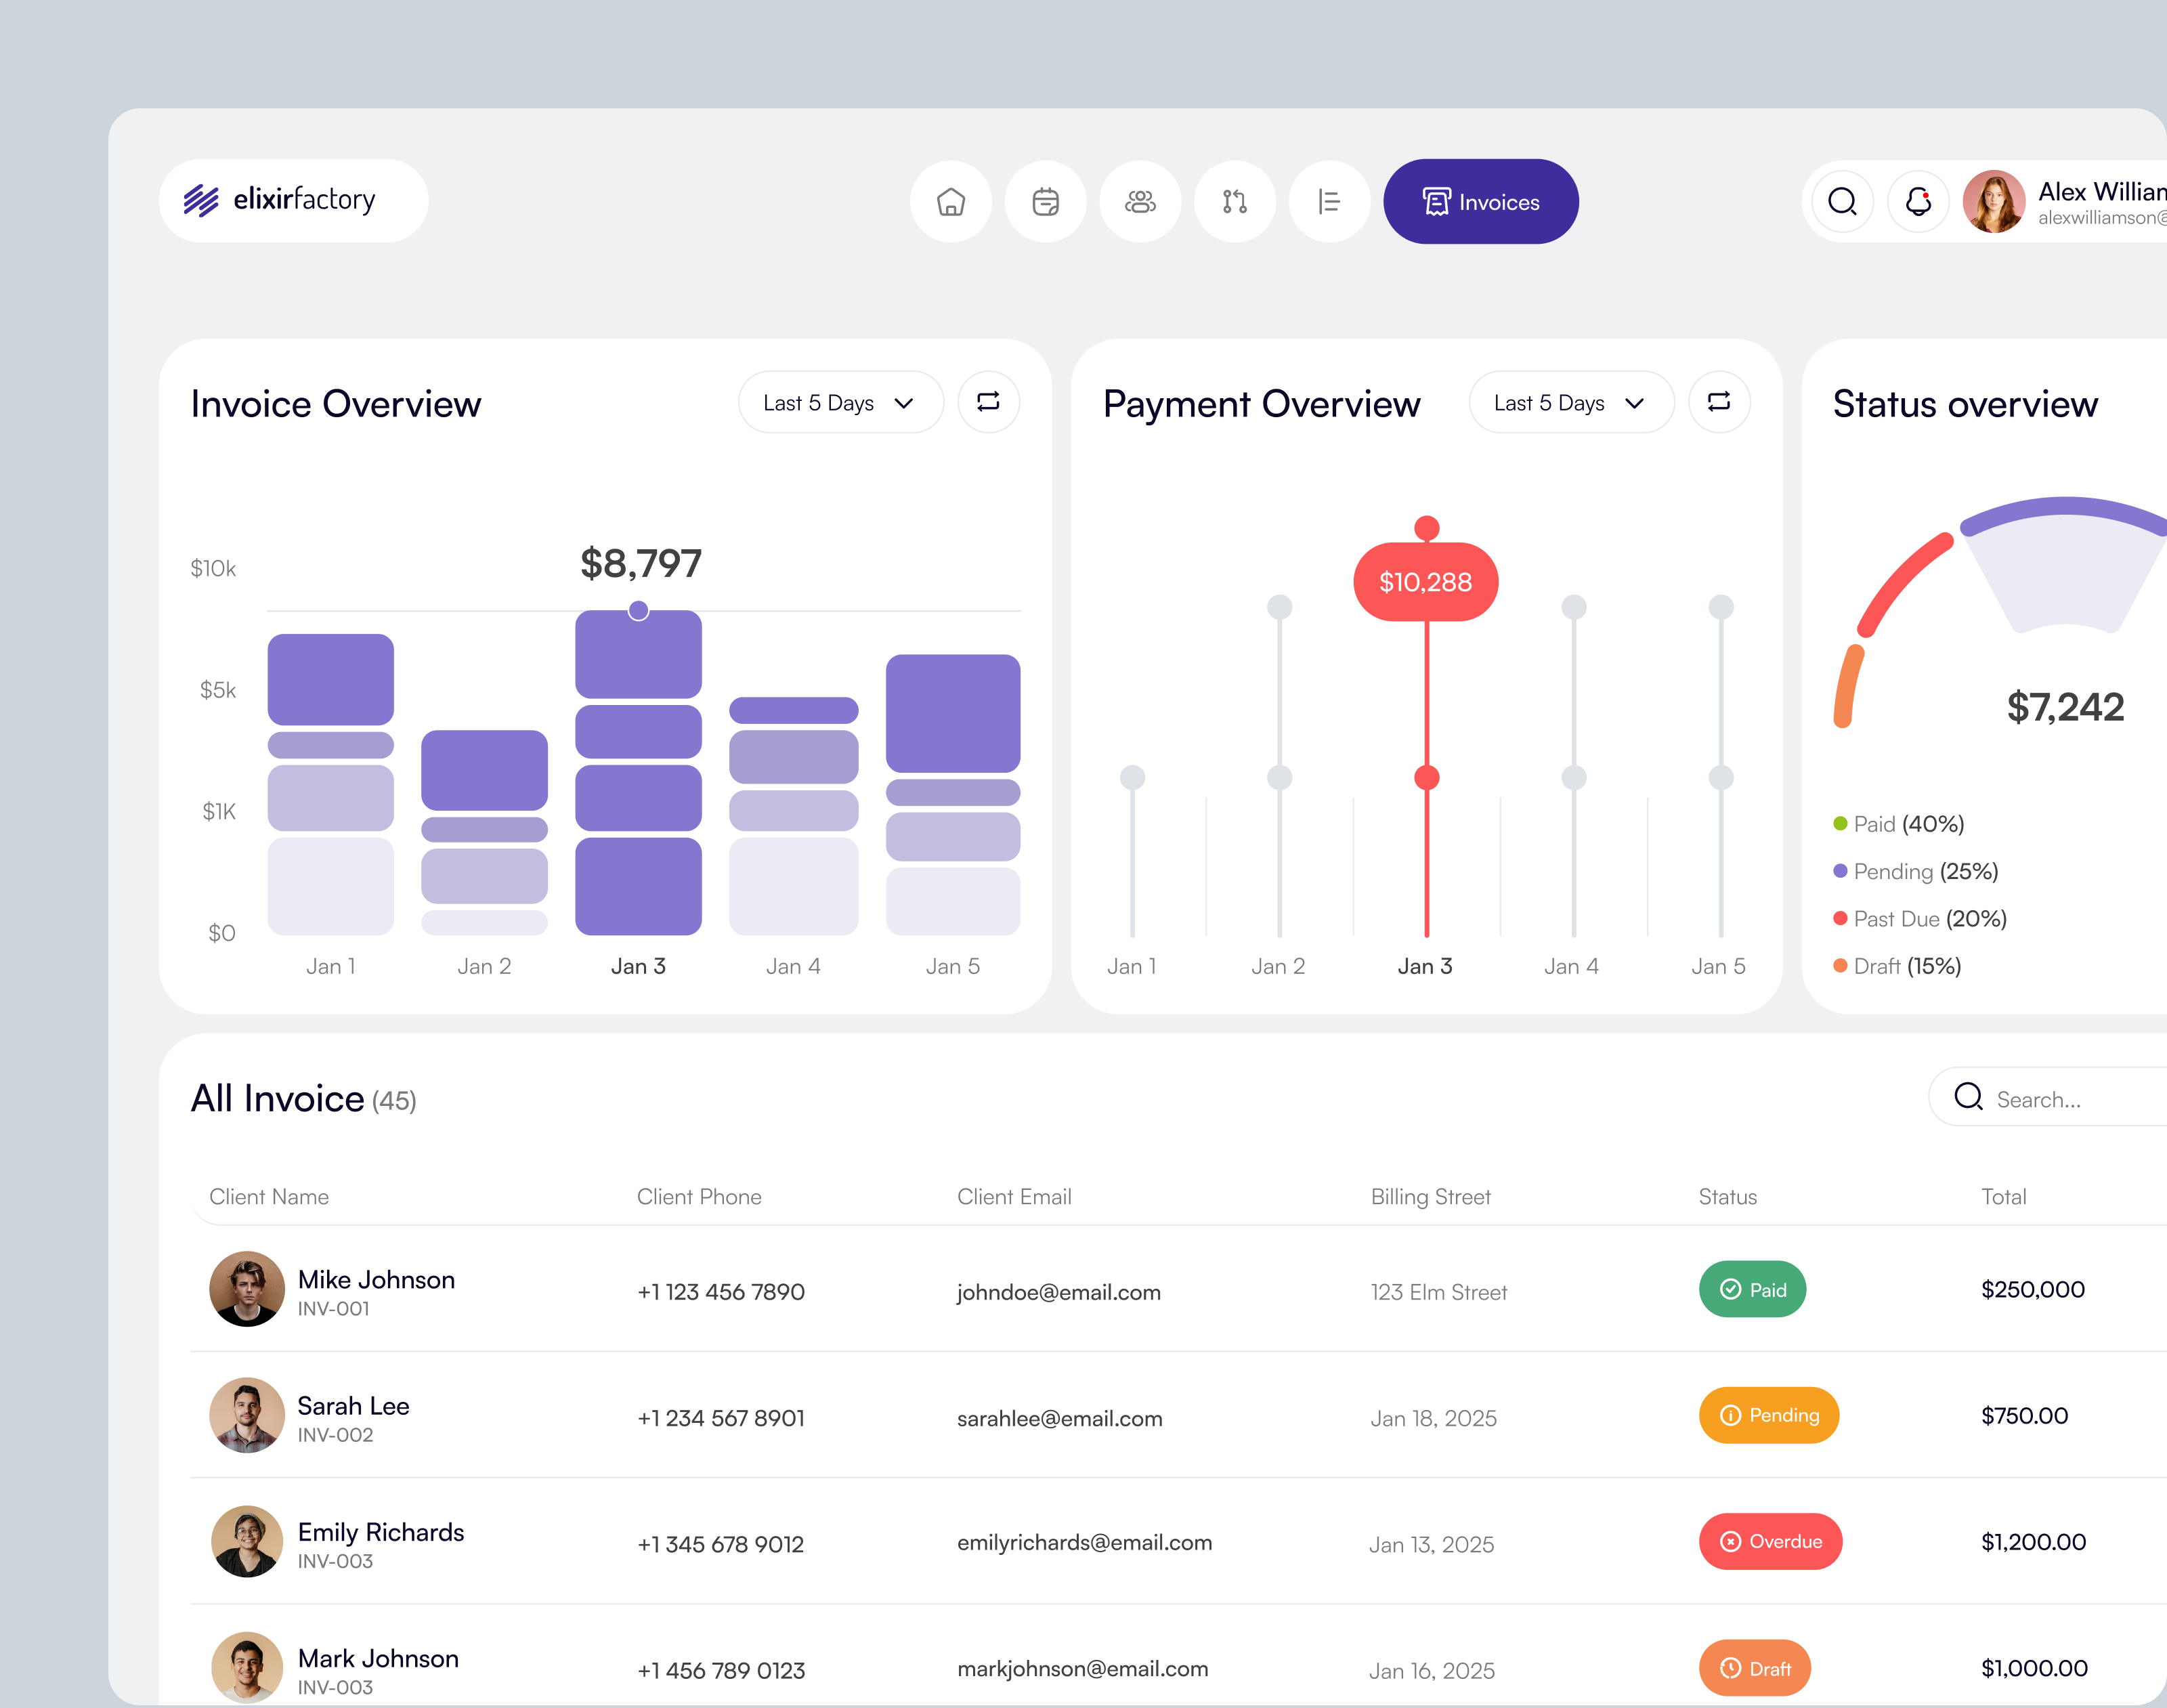The height and width of the screenshot is (1708, 2167).
Task: Click the pull request icon
Action: pyautogui.click(x=1234, y=202)
